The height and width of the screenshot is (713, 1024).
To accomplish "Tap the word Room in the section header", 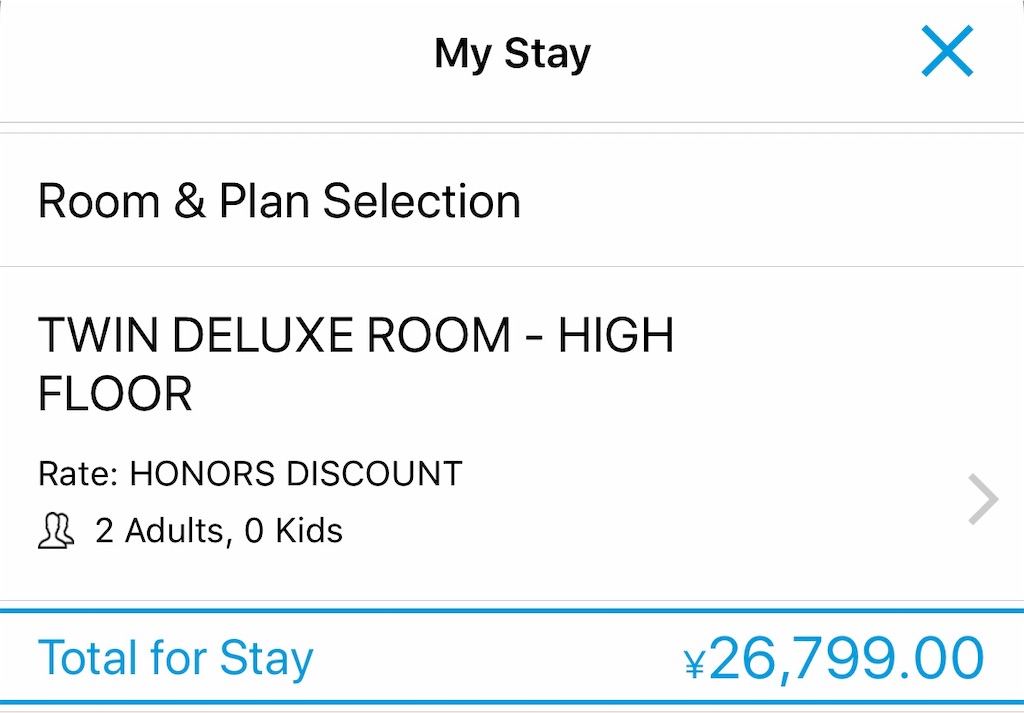I will click(99, 200).
